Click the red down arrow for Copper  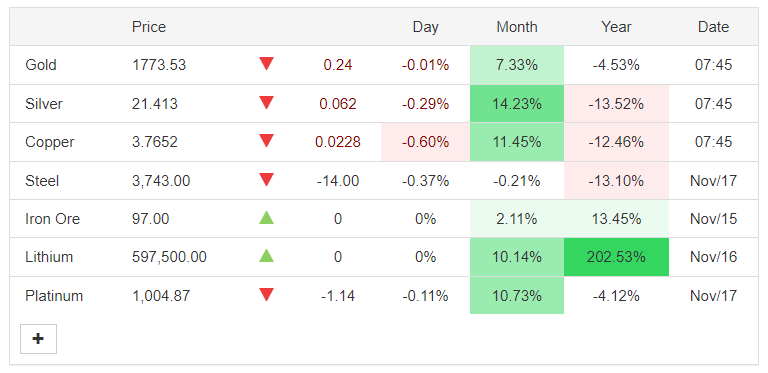tap(266, 140)
